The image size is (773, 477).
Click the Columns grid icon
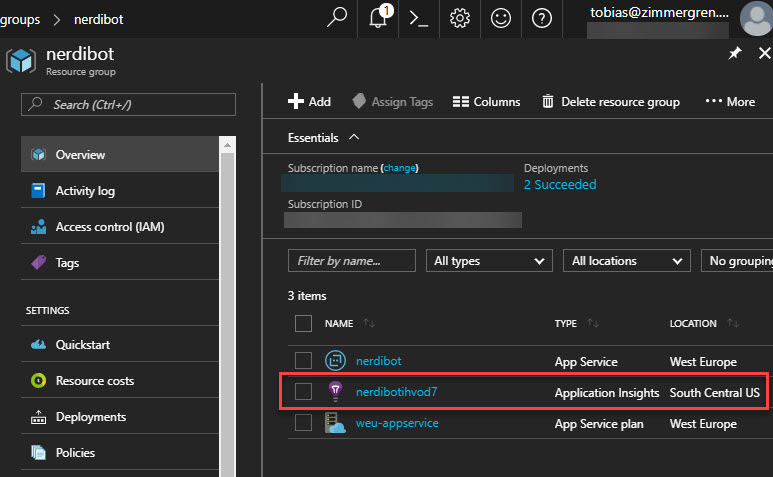[461, 102]
